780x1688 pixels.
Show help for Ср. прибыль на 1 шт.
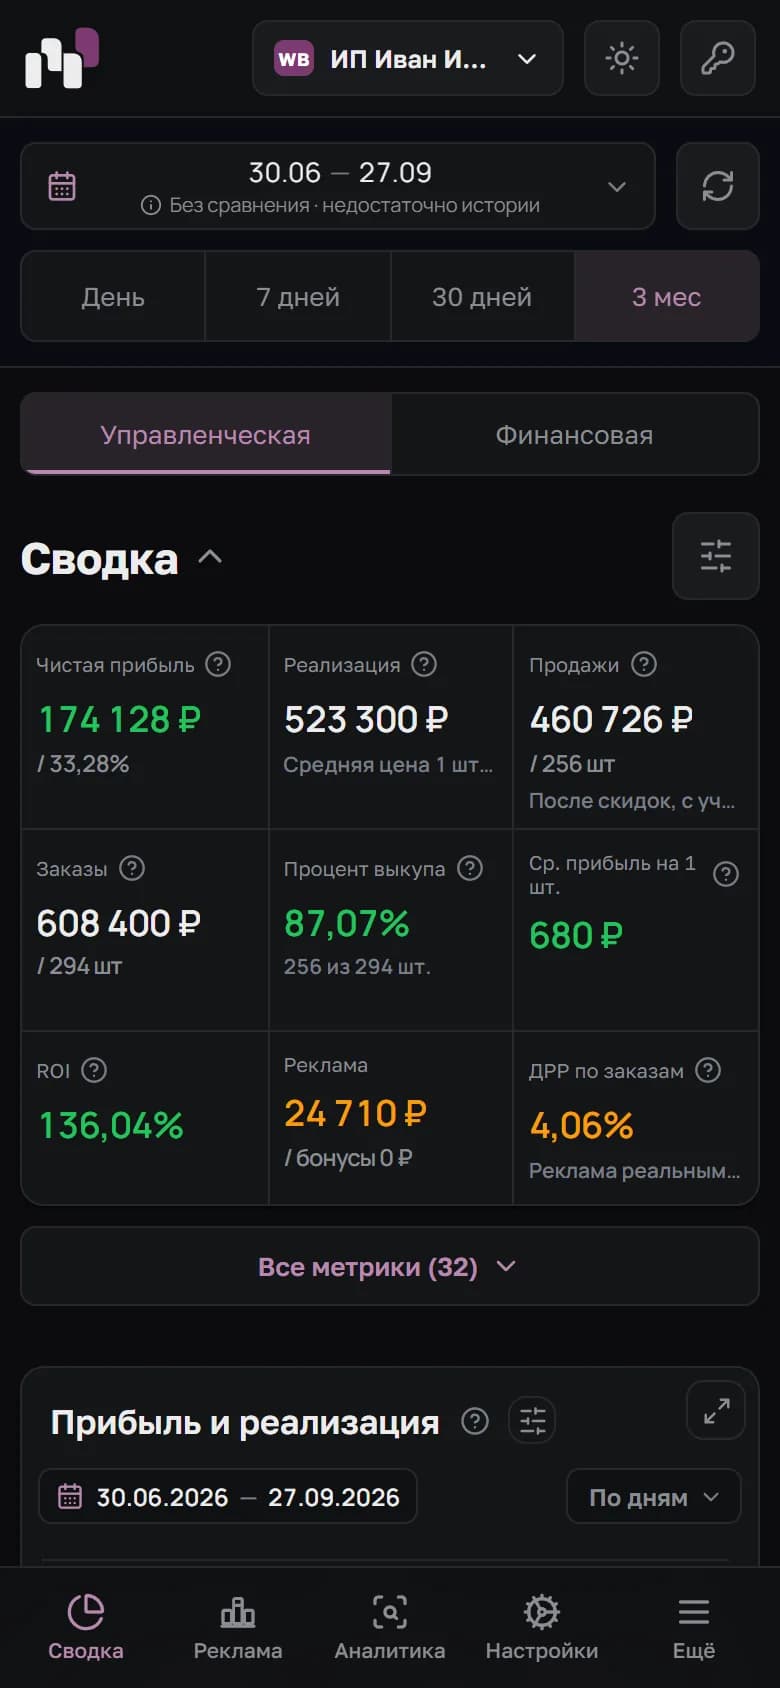click(726, 874)
